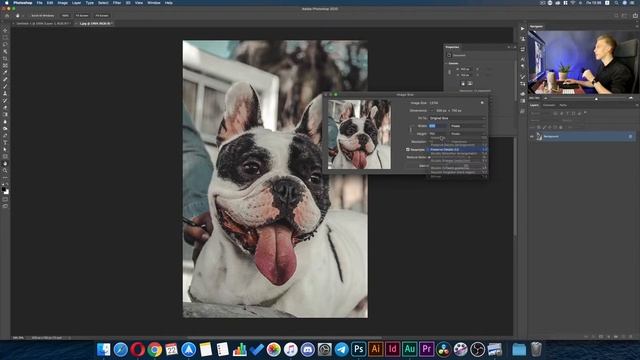Open the Image menu
640x360 pixels.
point(62,3)
